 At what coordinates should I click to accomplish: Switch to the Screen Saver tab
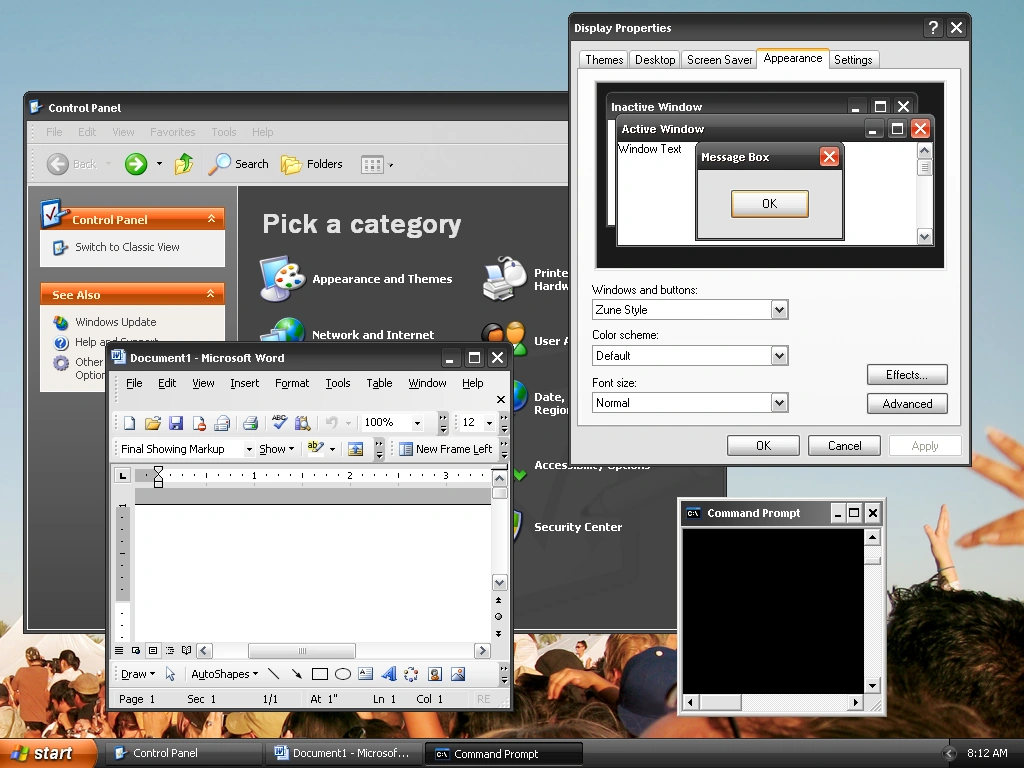(x=719, y=60)
